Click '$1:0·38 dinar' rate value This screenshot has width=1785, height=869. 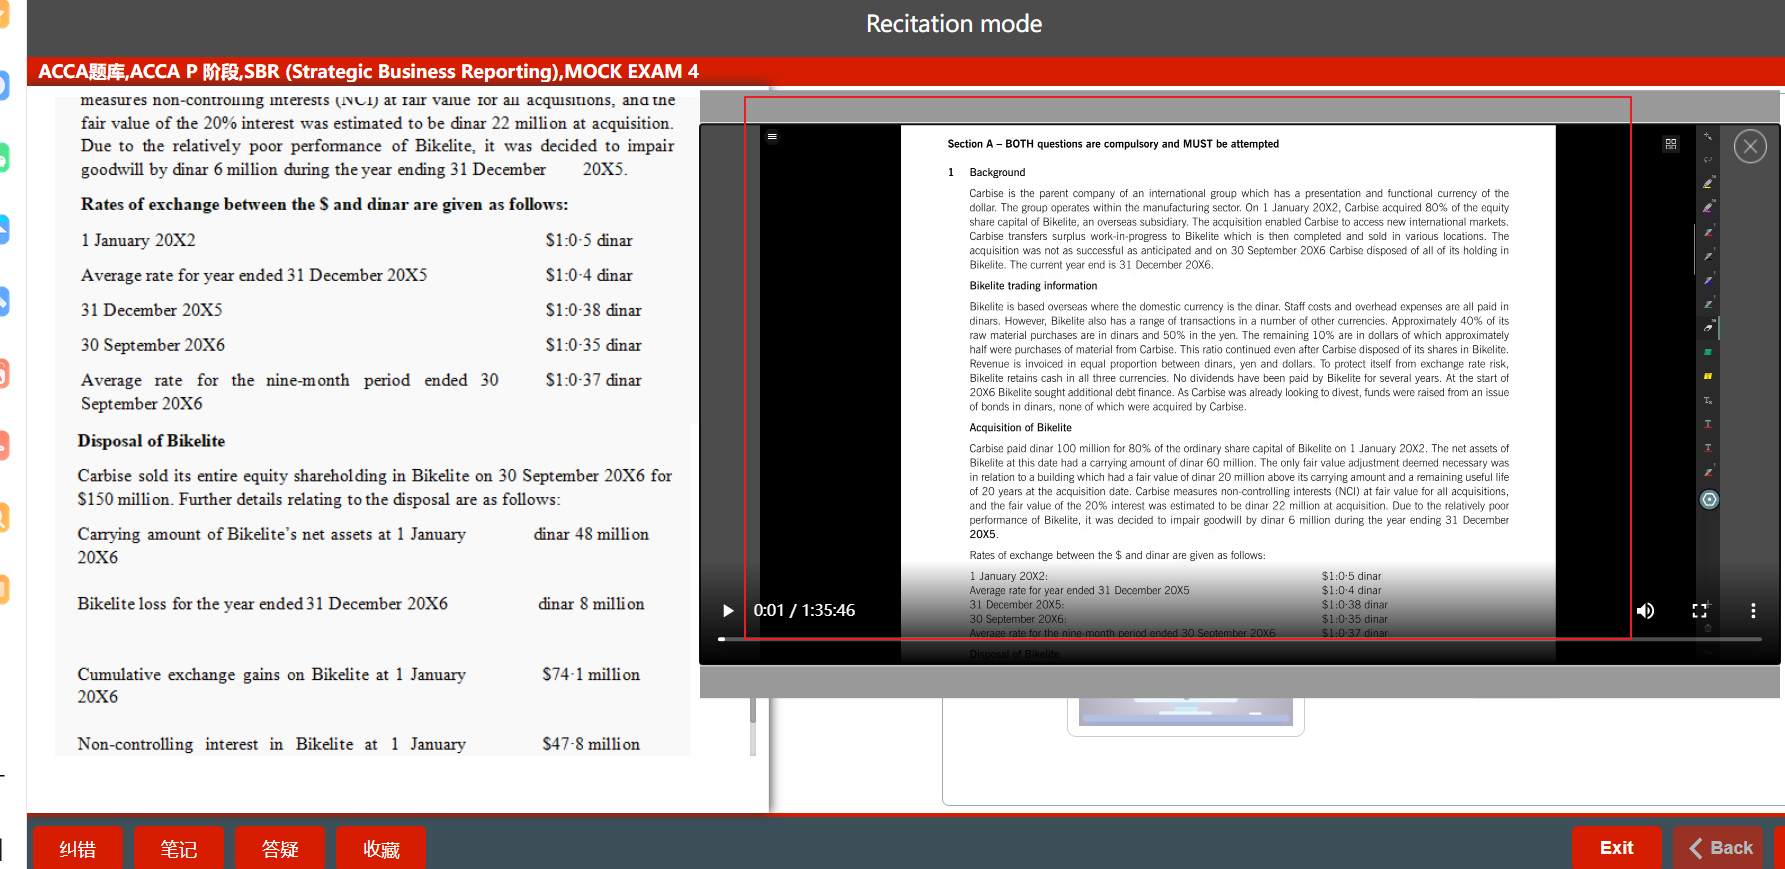coord(594,310)
